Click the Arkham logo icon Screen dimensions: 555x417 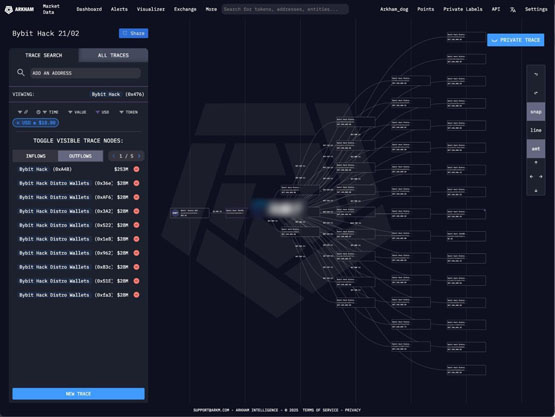(x=8, y=10)
